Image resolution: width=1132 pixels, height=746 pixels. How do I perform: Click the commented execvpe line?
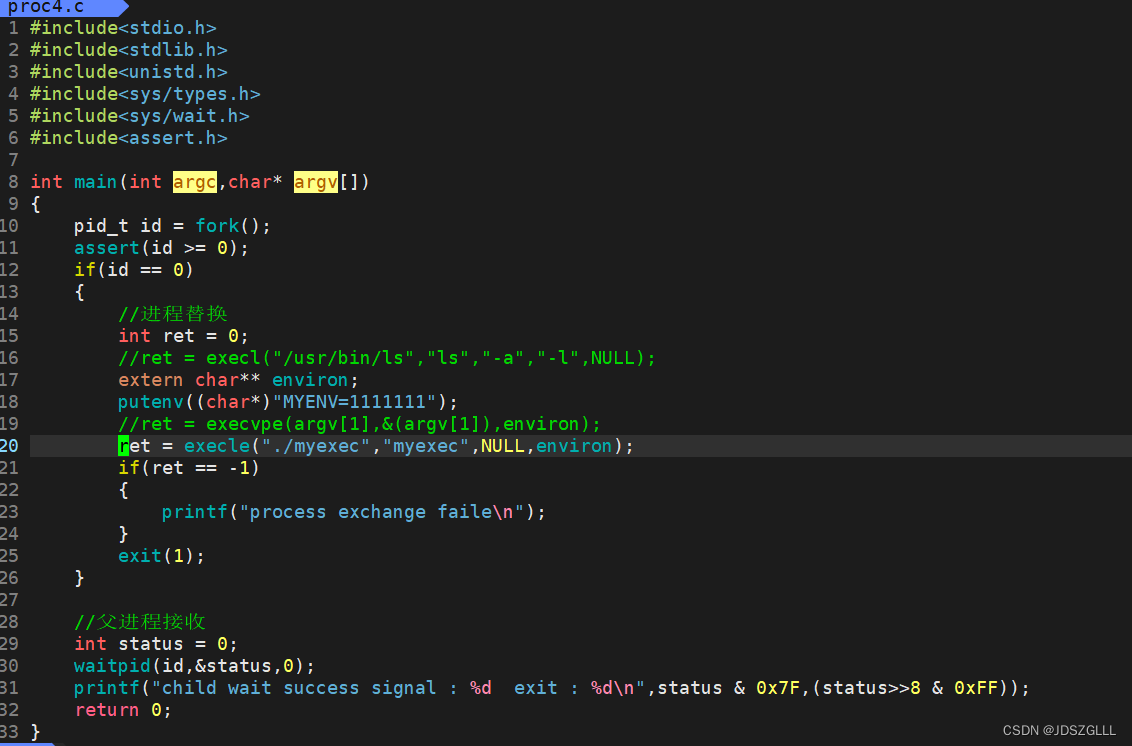pos(360,424)
